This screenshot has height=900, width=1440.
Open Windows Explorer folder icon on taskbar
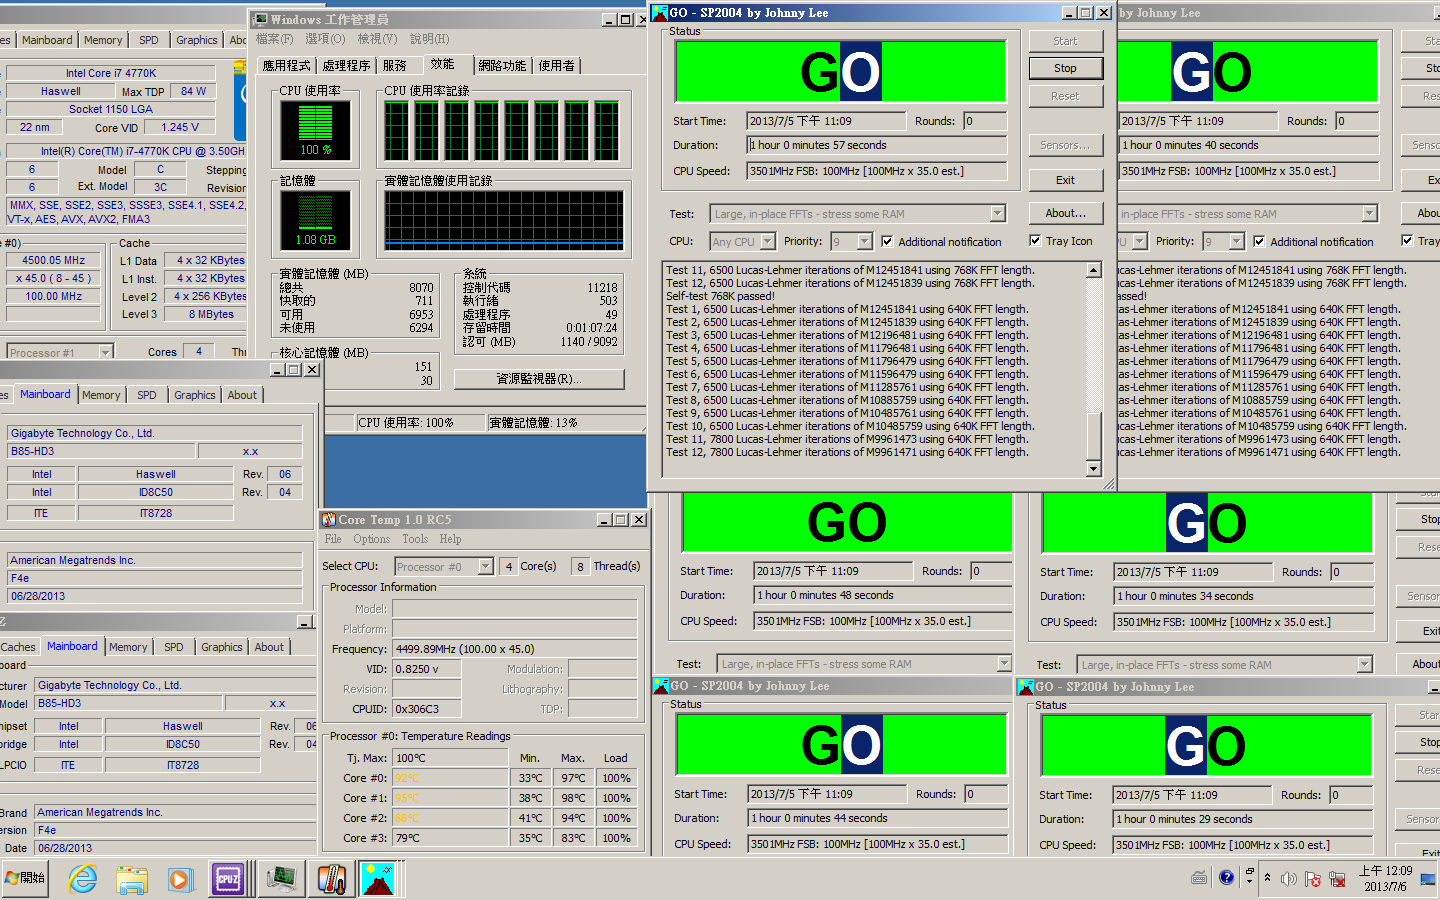(132, 880)
